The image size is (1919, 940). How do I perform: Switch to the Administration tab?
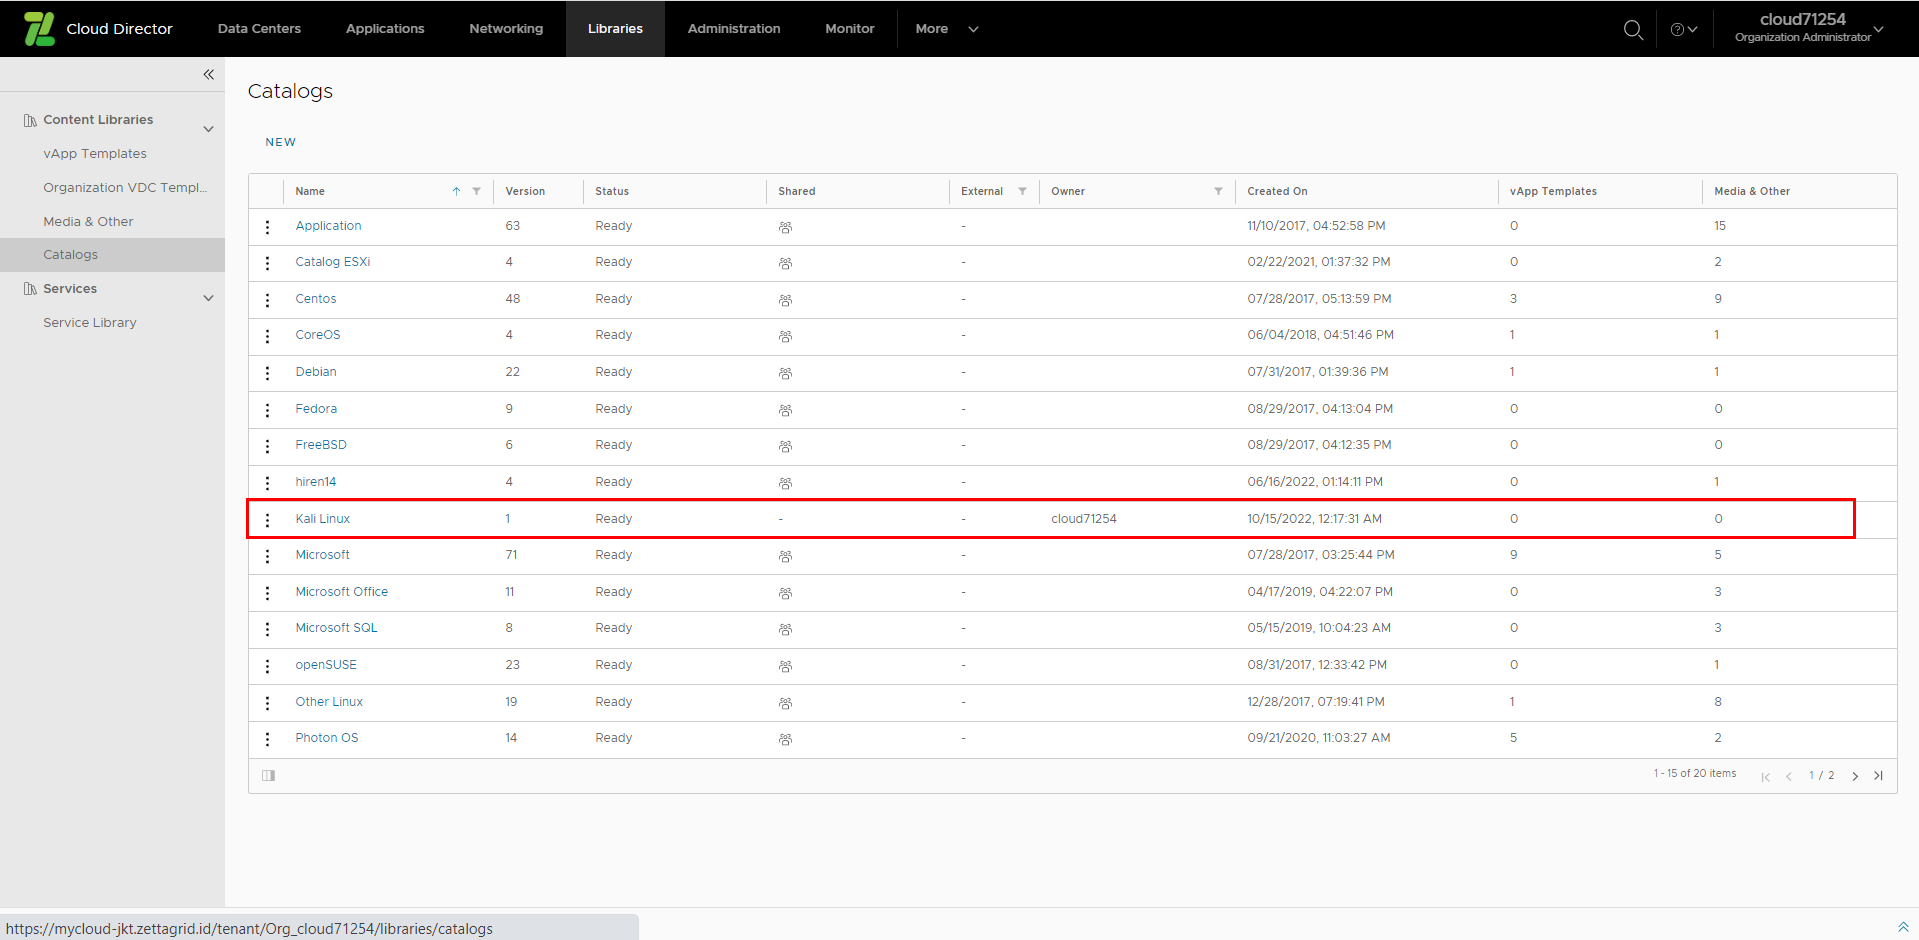(733, 29)
